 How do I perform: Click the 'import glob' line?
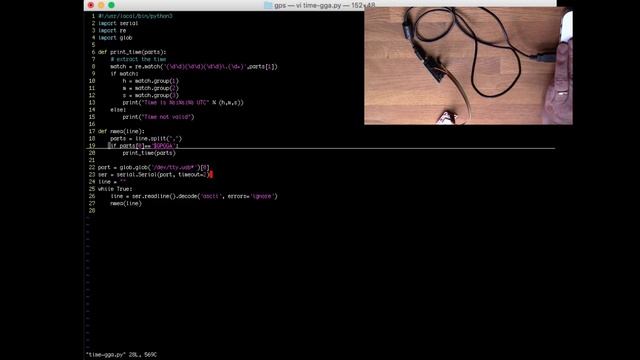tap(115, 38)
